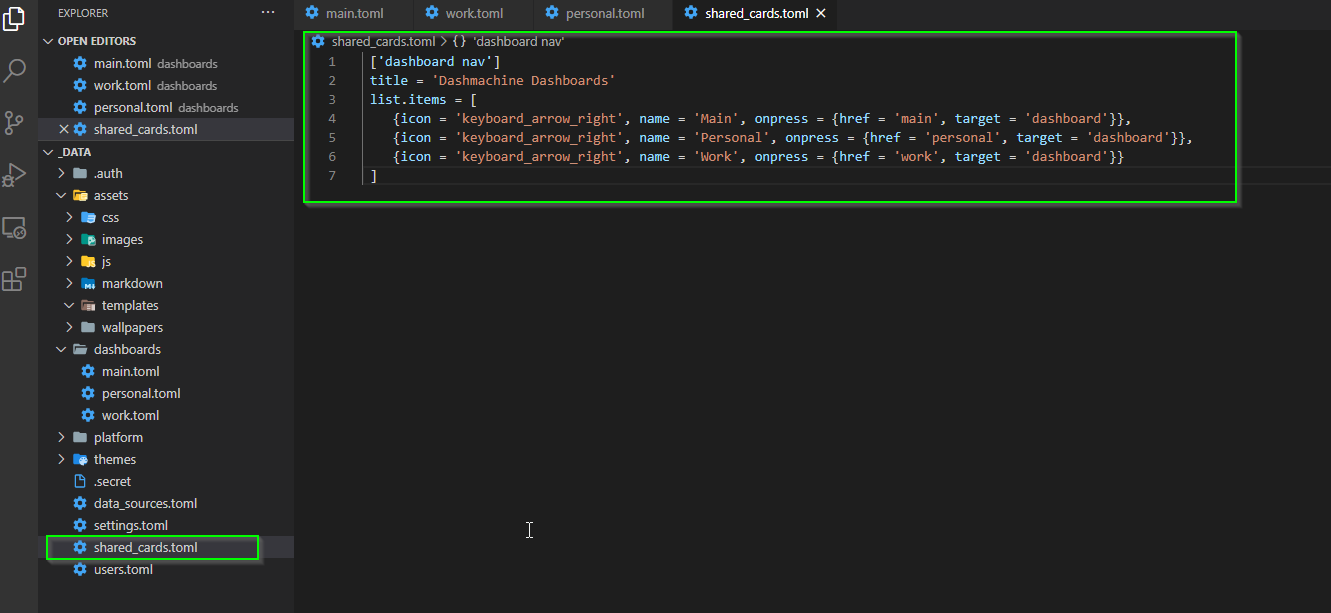Click the markdown folder icon
The width and height of the screenshot is (1331, 613).
pyautogui.click(x=88, y=284)
